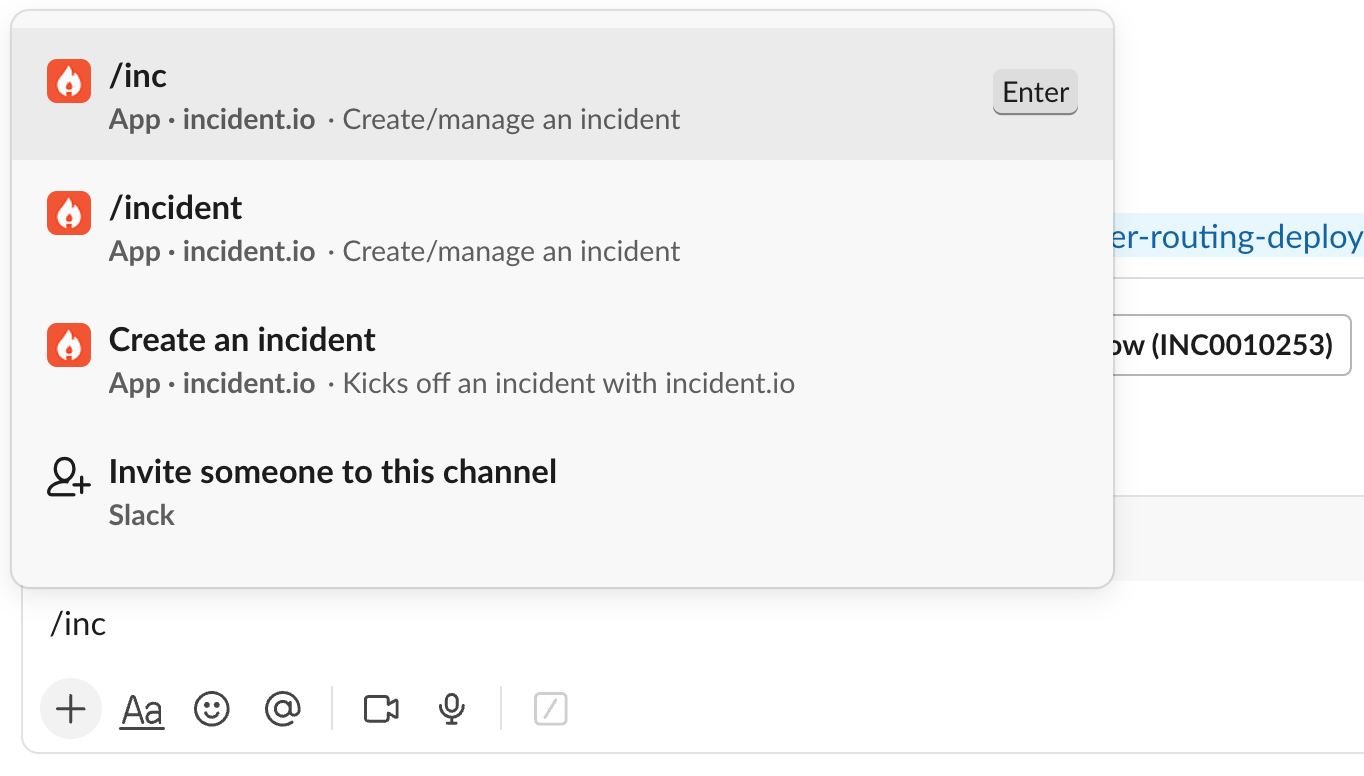Screen dimensions: 1364x776
Task: Pick the Create an incident shortcut
Action: tap(562, 358)
